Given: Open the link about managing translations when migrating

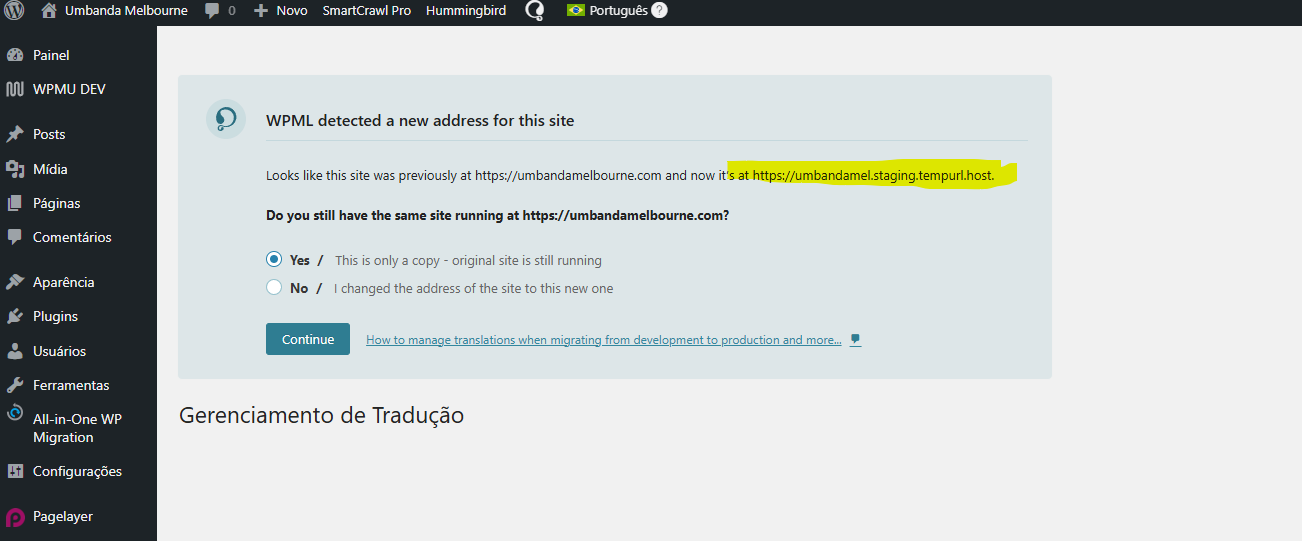Looking at the screenshot, I should coord(604,340).
